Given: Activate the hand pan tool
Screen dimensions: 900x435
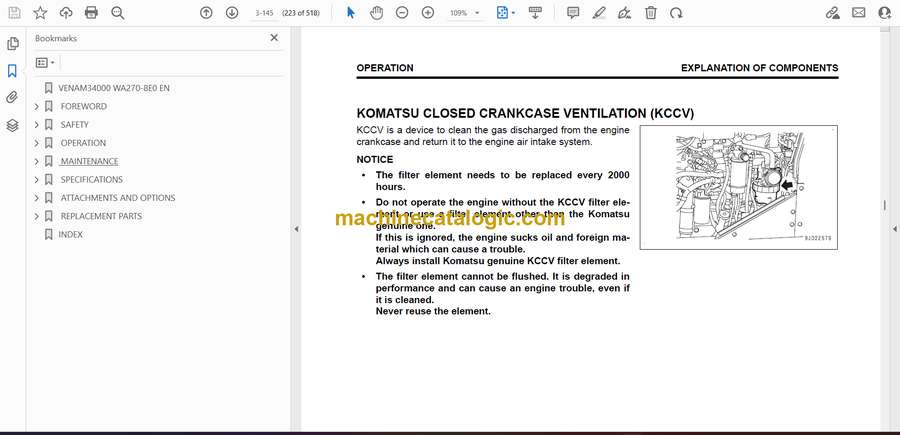Looking at the screenshot, I should click(x=377, y=13).
